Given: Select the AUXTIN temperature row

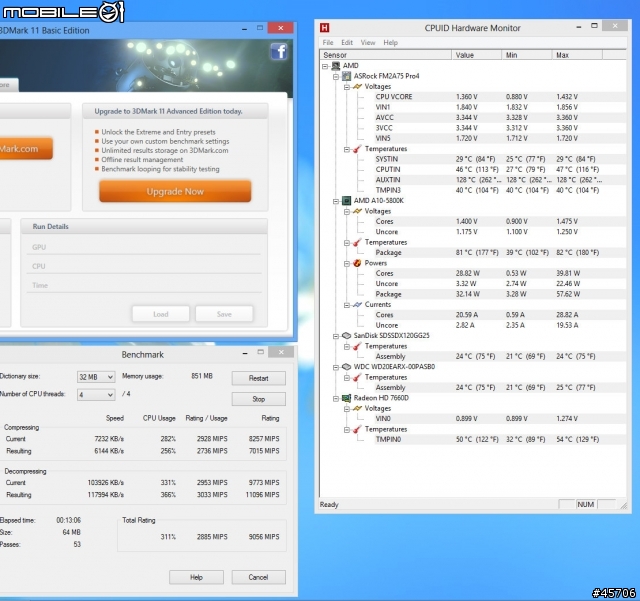Looking at the screenshot, I should [500, 180].
